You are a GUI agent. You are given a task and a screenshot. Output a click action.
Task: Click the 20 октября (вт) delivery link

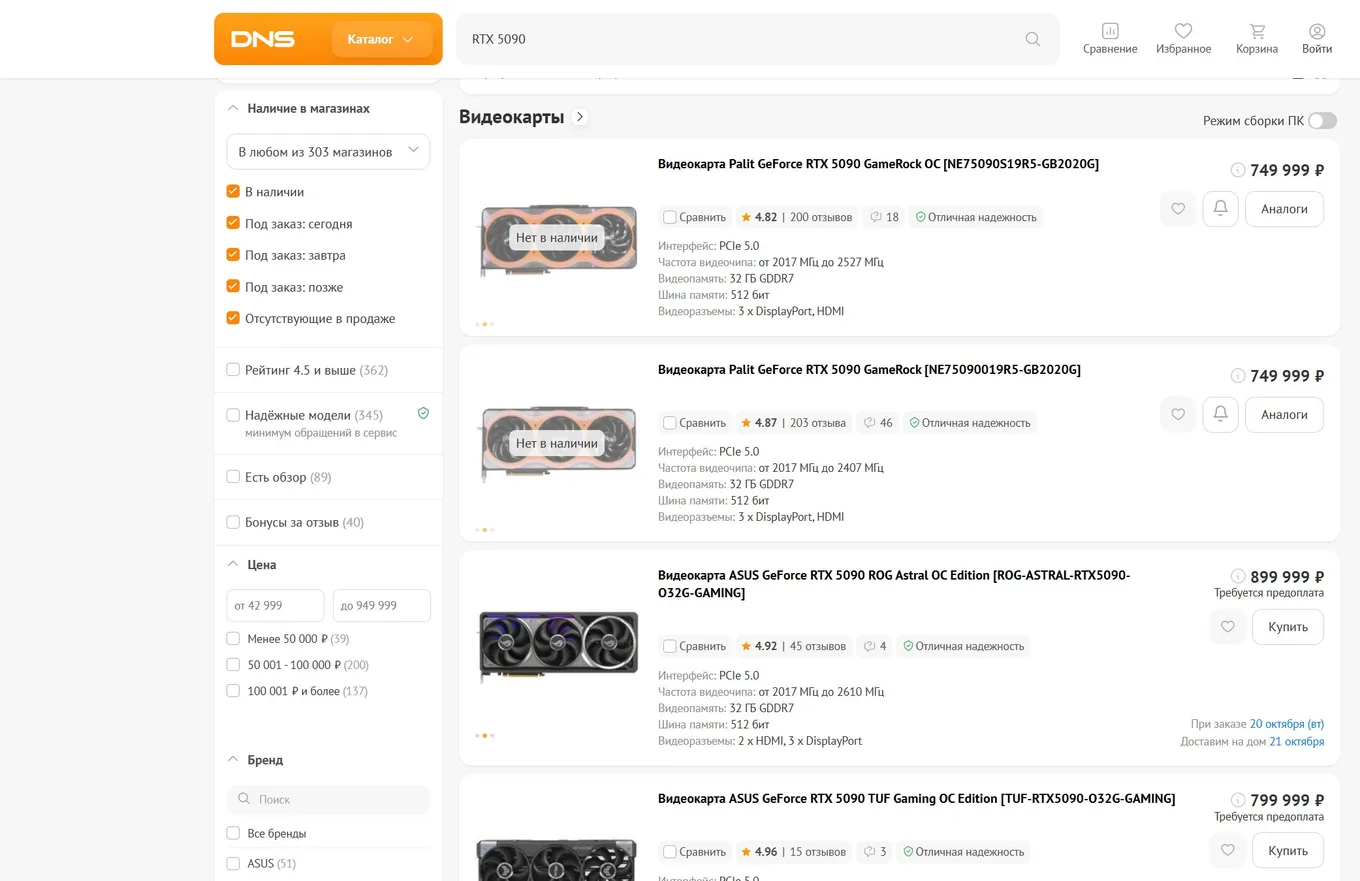pyautogui.click(x=1287, y=724)
